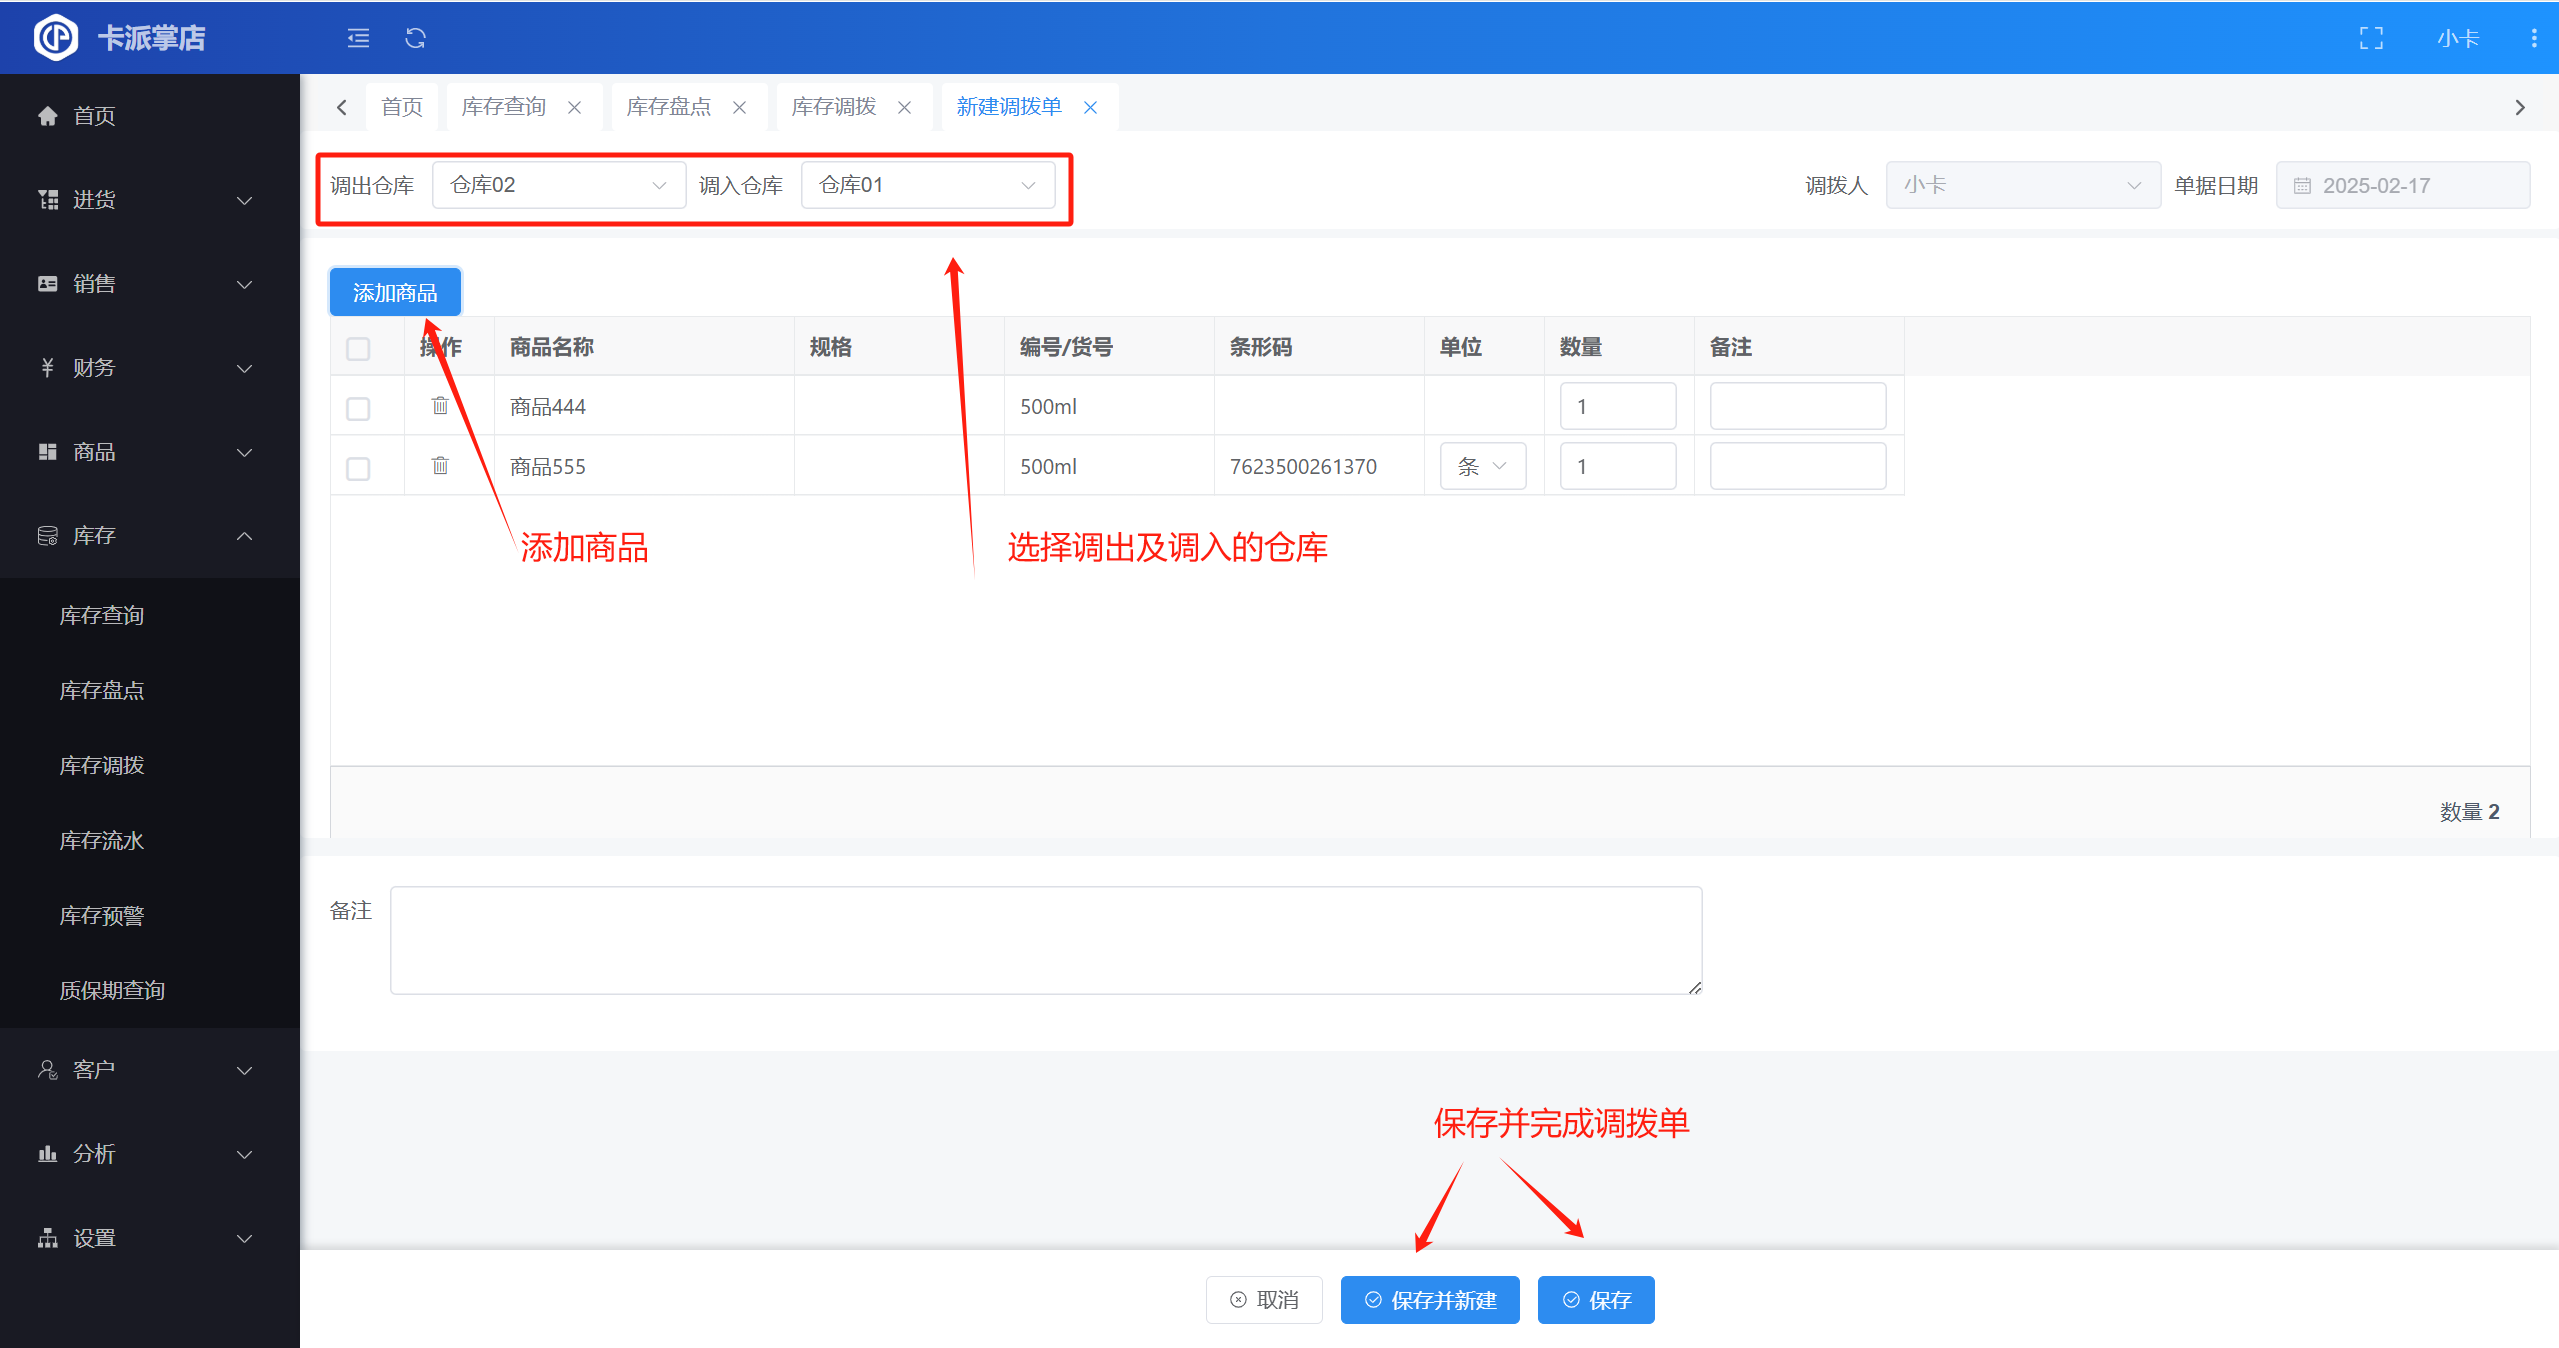Delete the 商品555 row via trash icon
The width and height of the screenshot is (2559, 1348).
(x=440, y=466)
